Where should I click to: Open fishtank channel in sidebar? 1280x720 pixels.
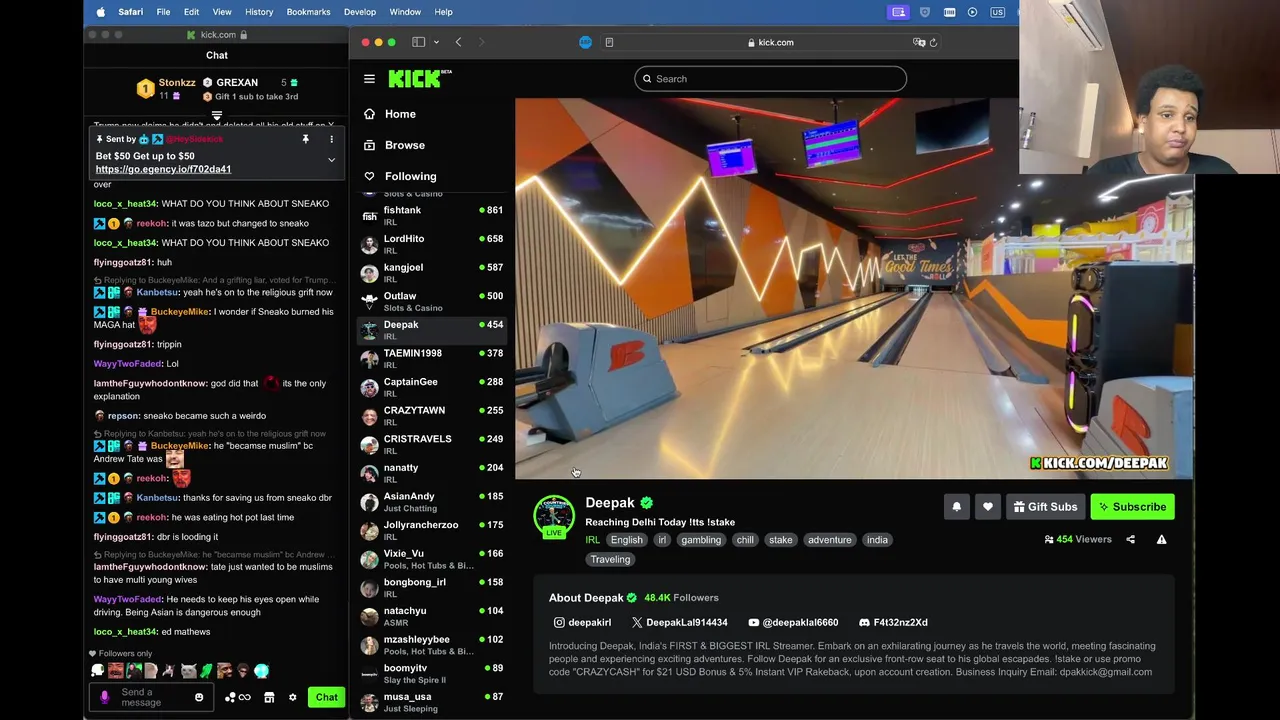[432, 215]
